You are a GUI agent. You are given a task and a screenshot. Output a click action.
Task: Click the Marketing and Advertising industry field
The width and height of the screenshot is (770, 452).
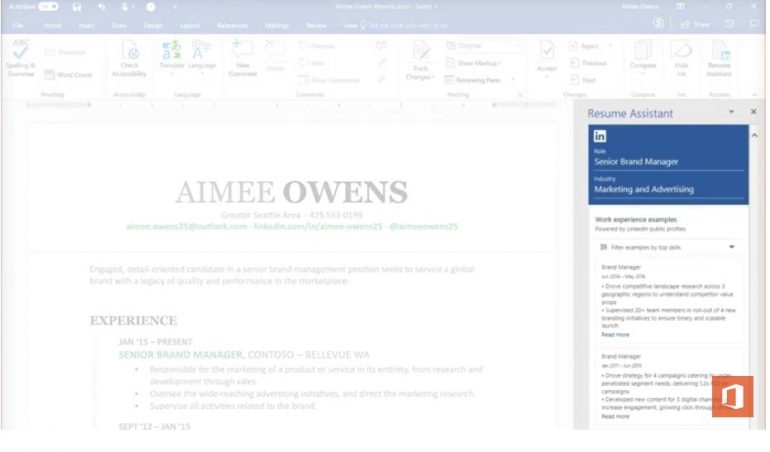(668, 189)
